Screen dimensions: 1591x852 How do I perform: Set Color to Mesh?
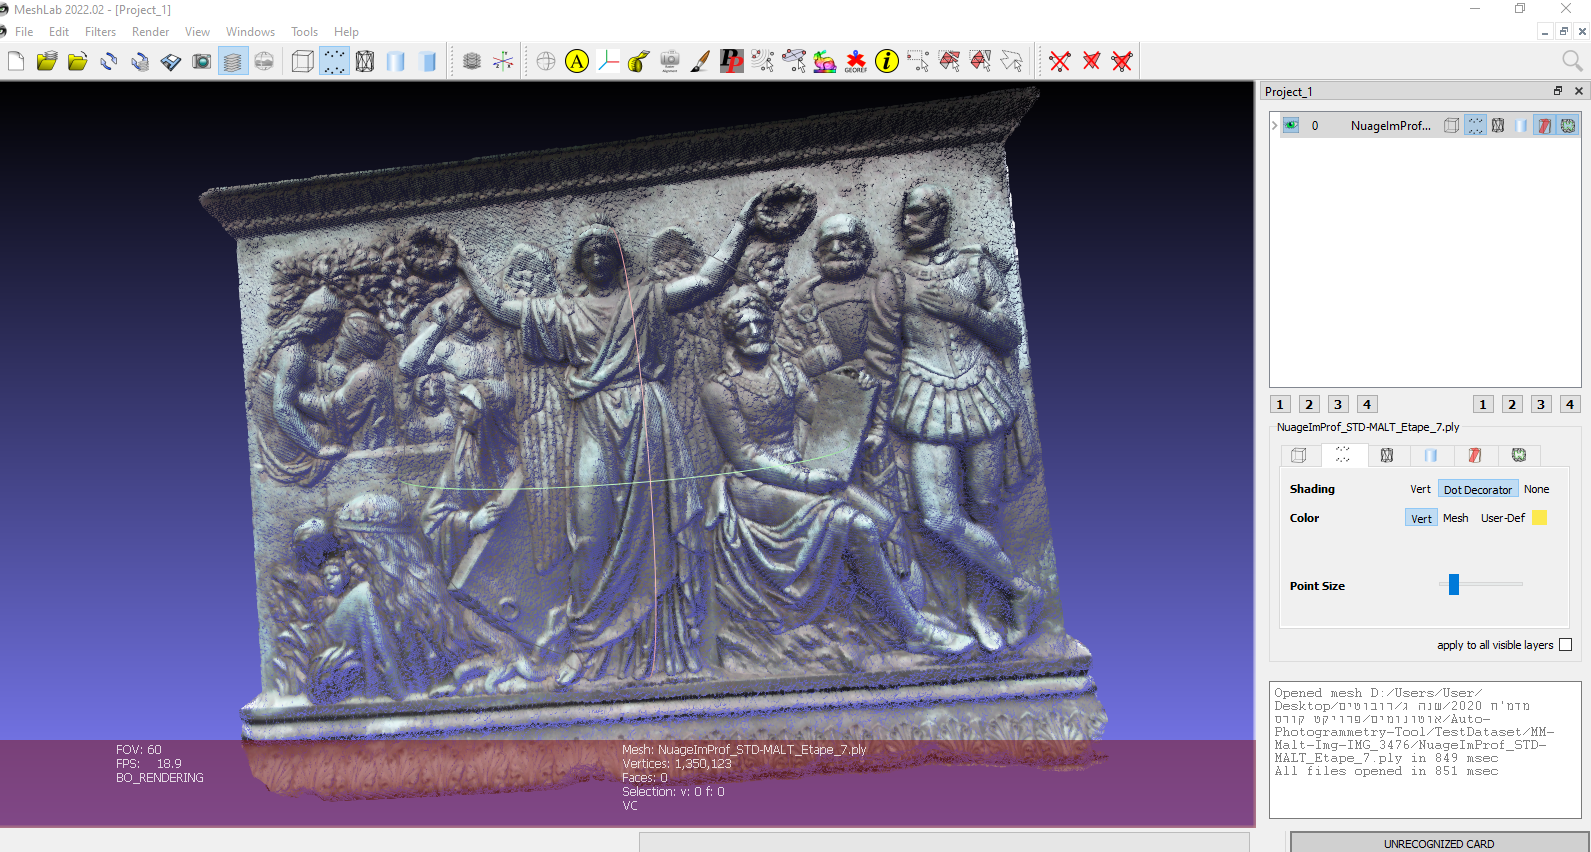1455,518
